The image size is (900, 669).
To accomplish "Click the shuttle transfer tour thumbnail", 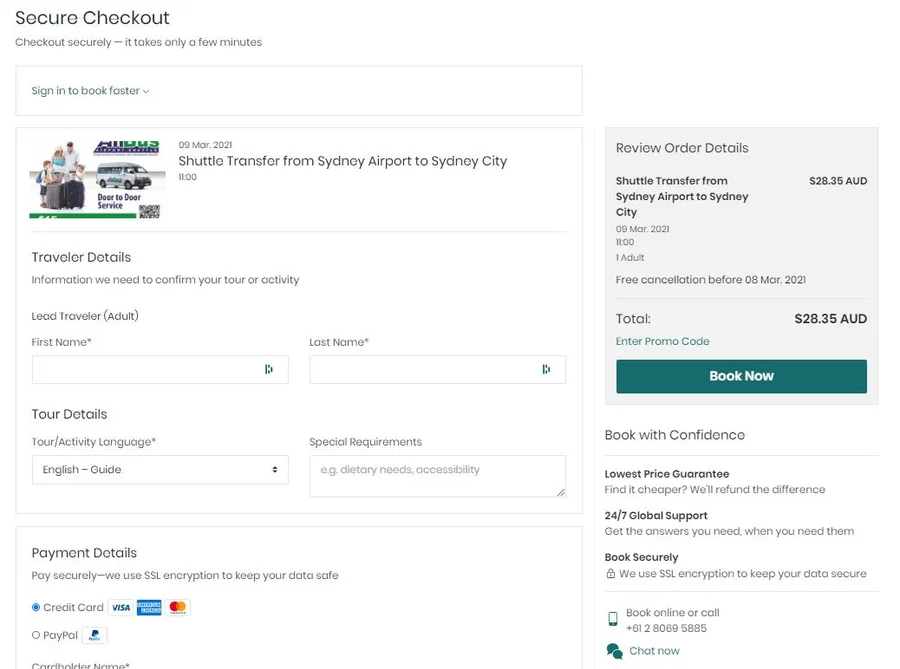I will click(95, 178).
